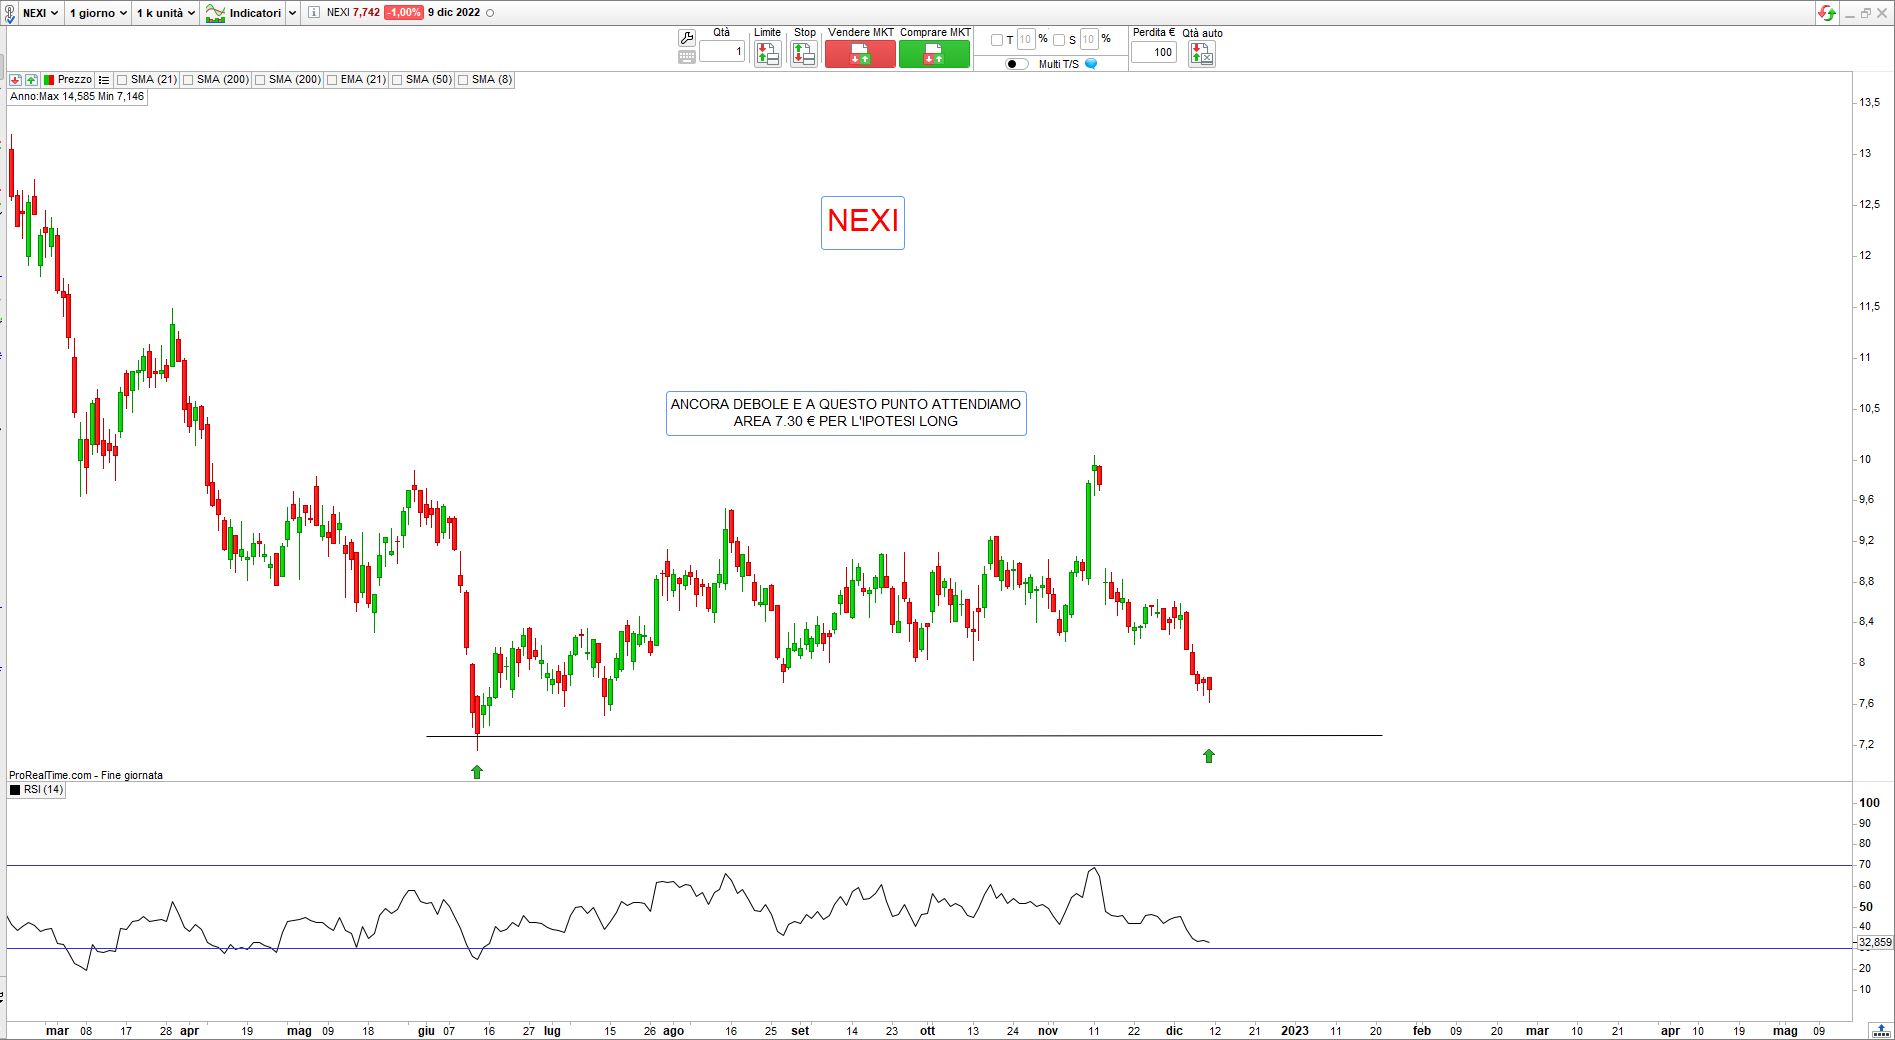Click the red Vendere MKT button
Viewport: 1895px width, 1040px height.
[x=860, y=54]
